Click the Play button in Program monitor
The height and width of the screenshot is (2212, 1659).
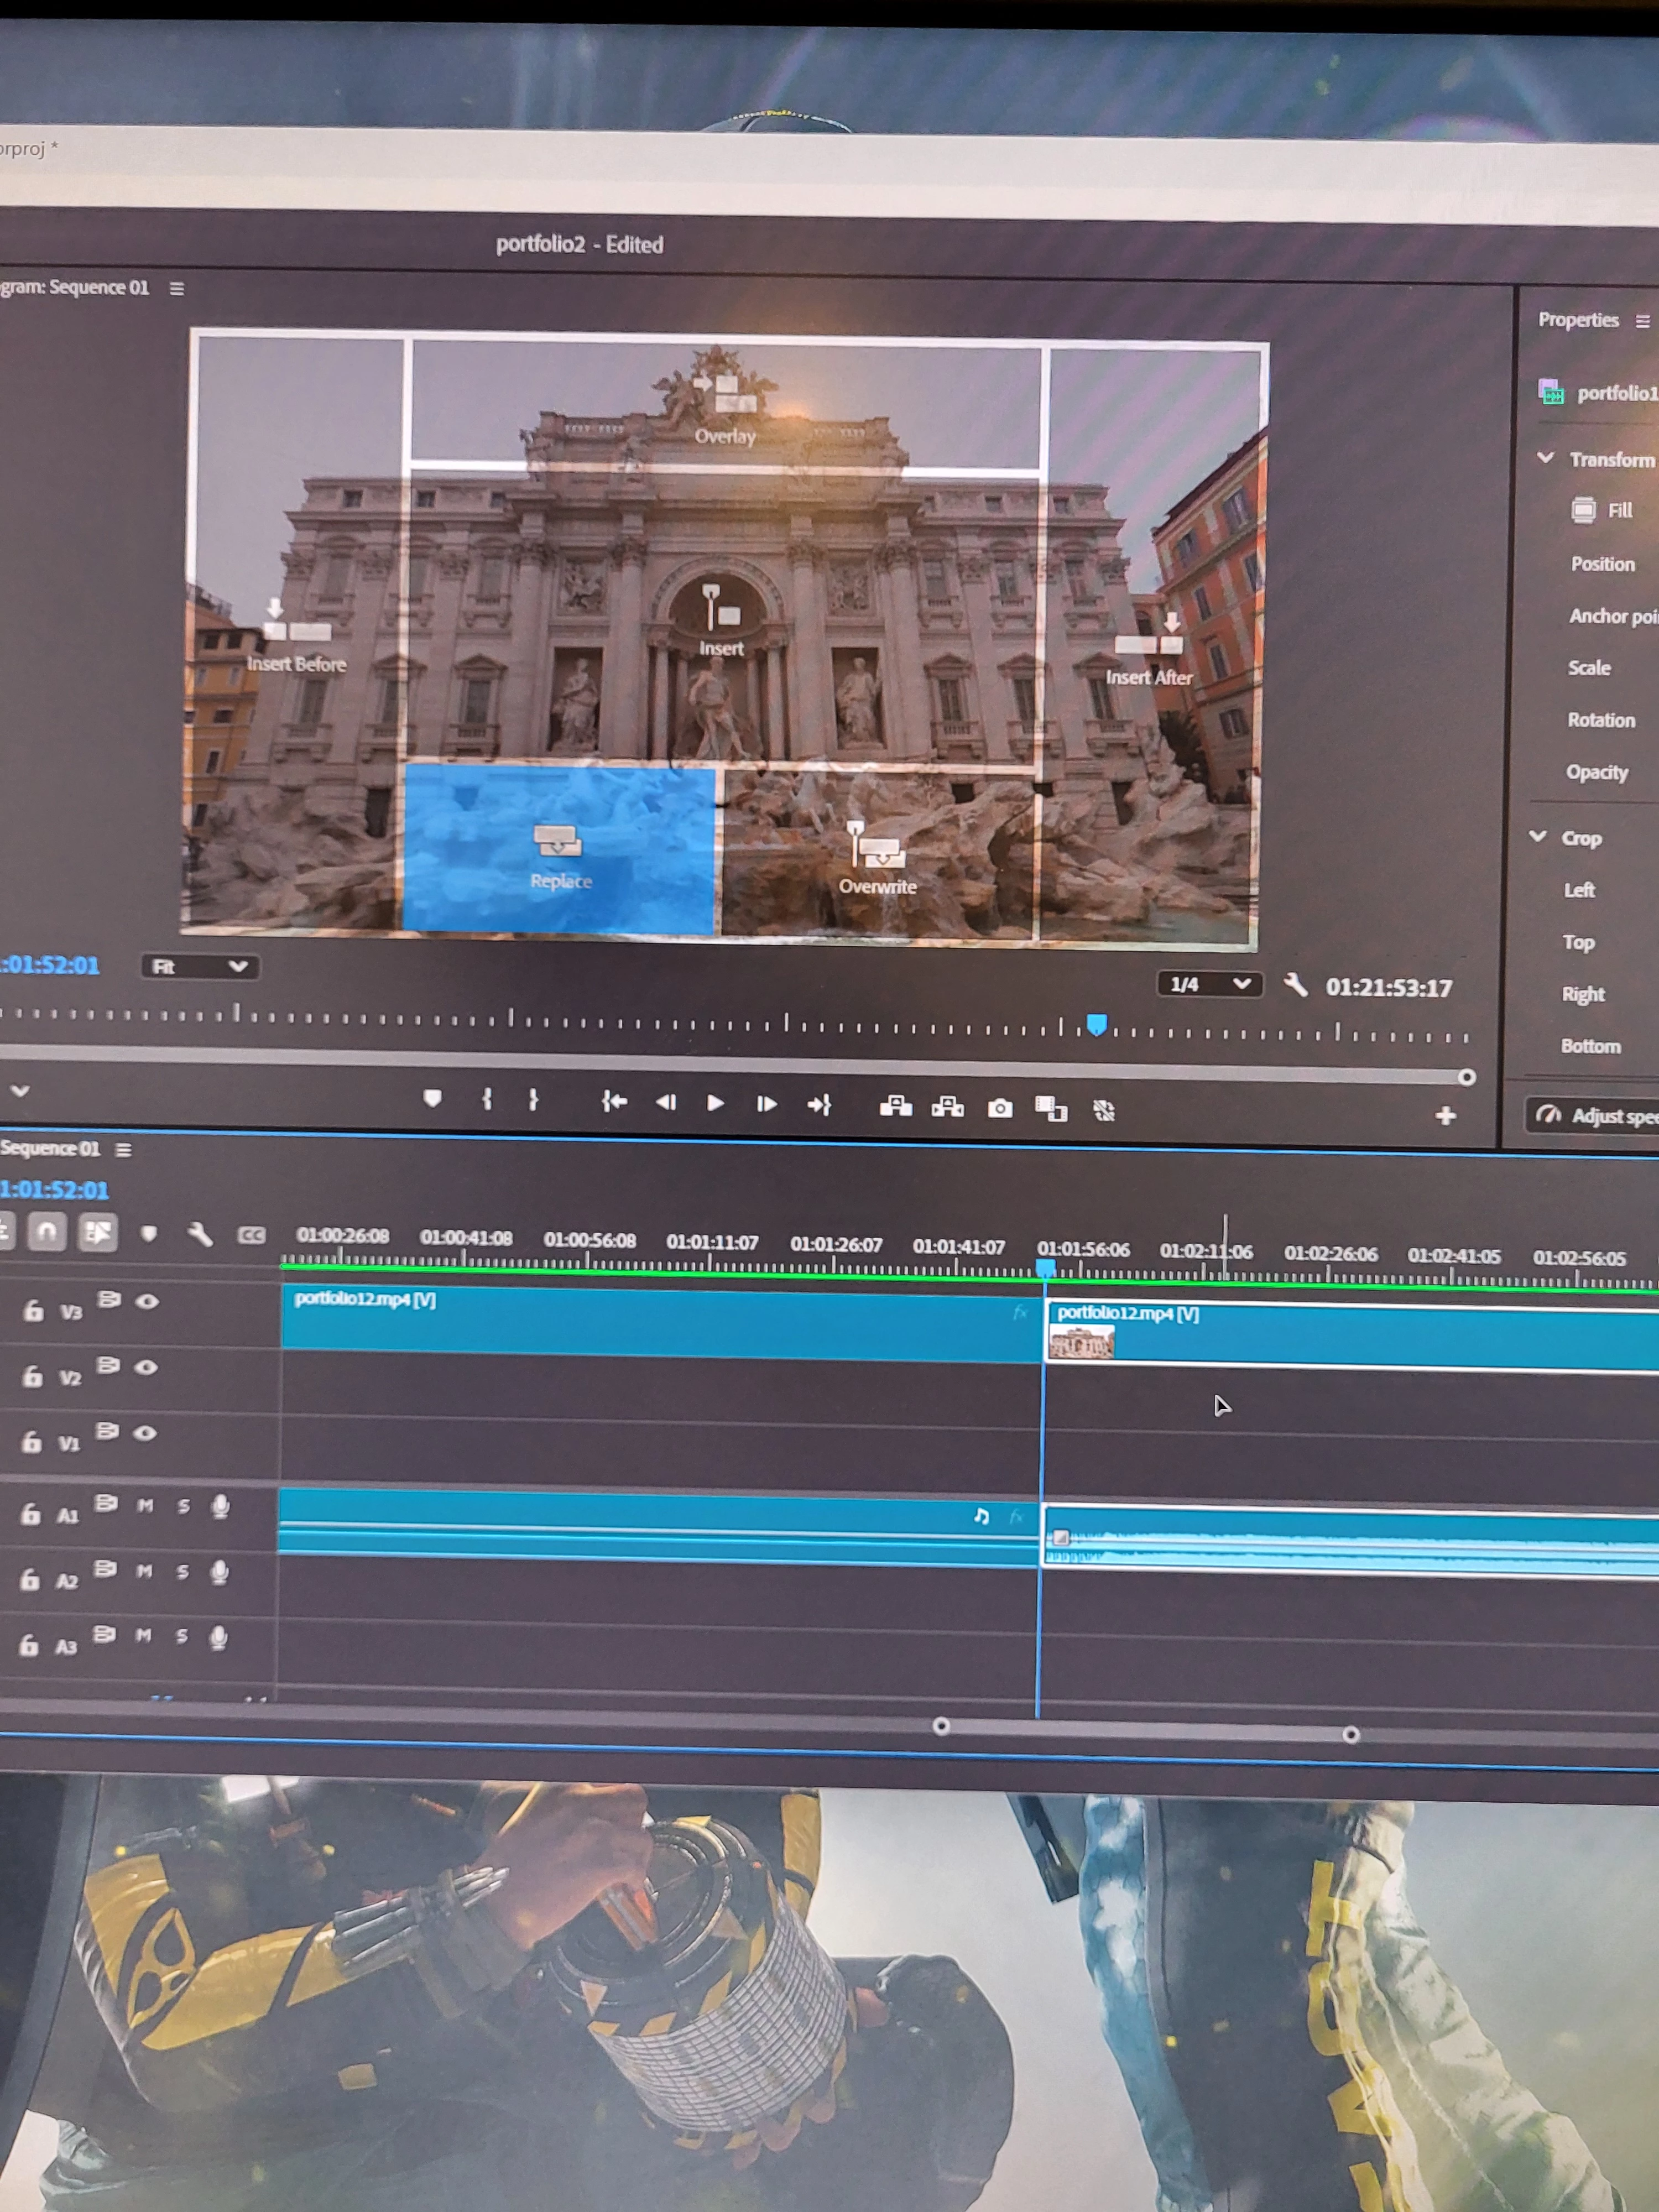click(715, 1103)
